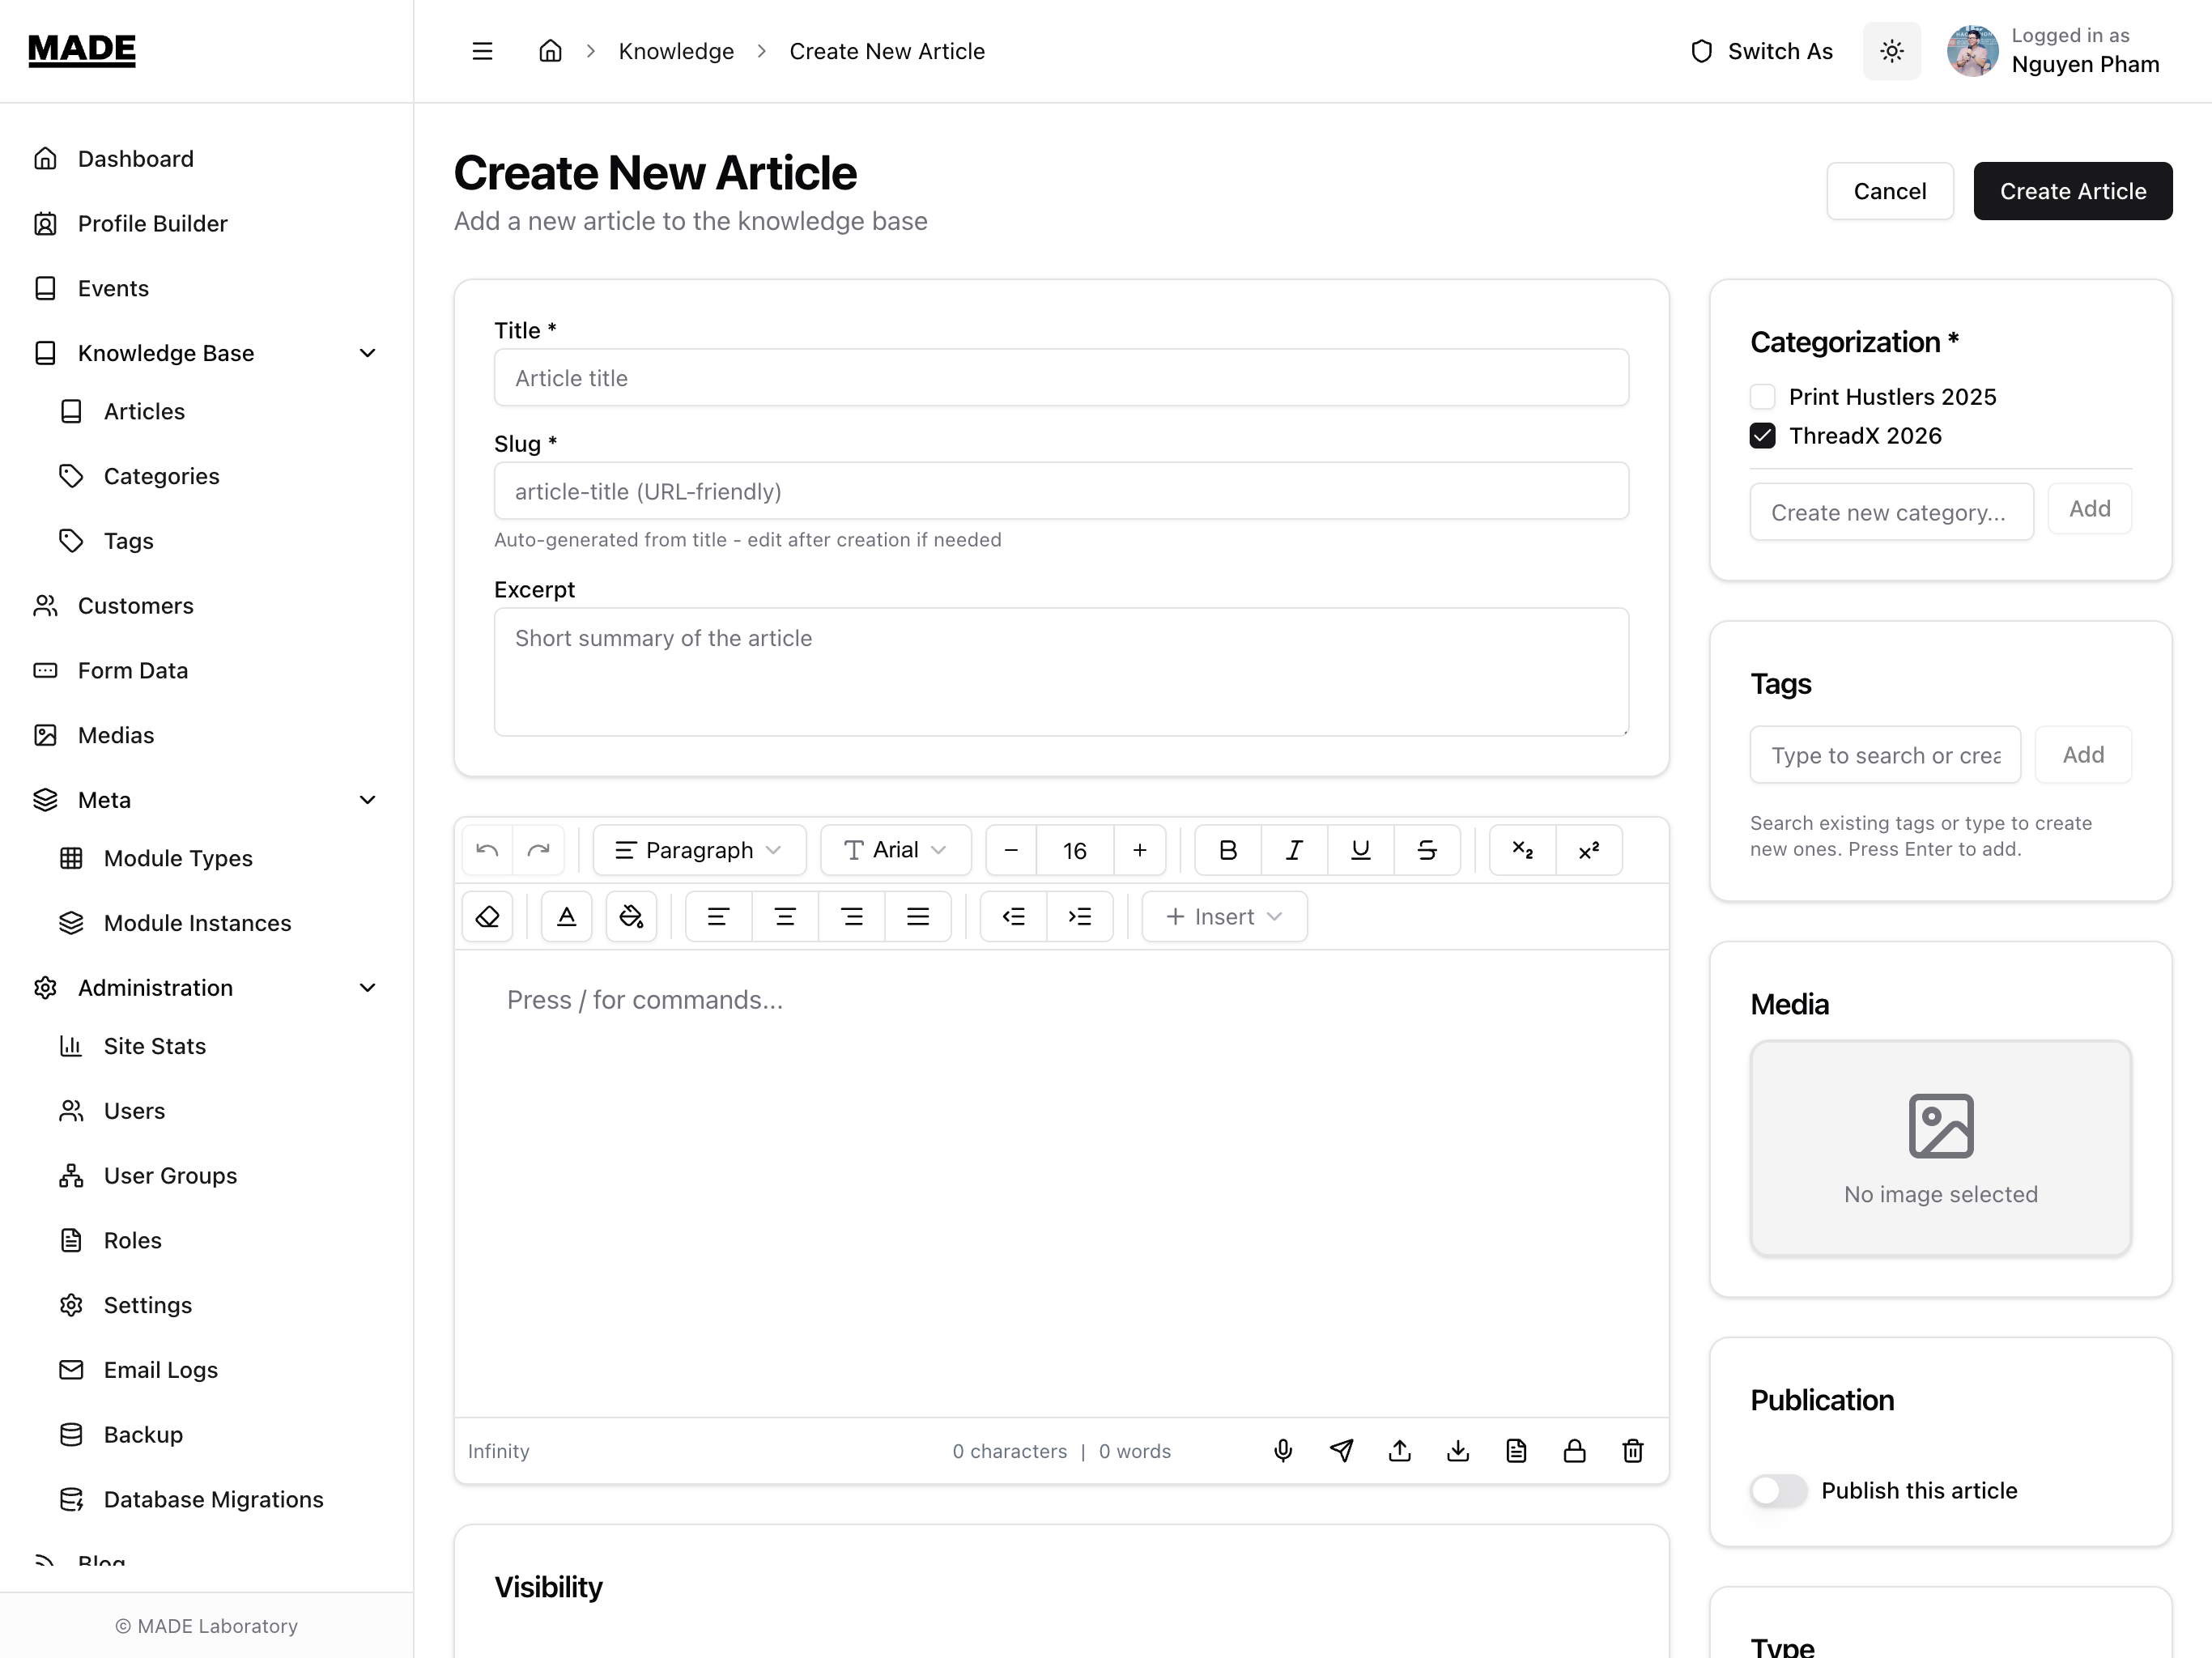Click the undo arrow icon

(x=487, y=850)
